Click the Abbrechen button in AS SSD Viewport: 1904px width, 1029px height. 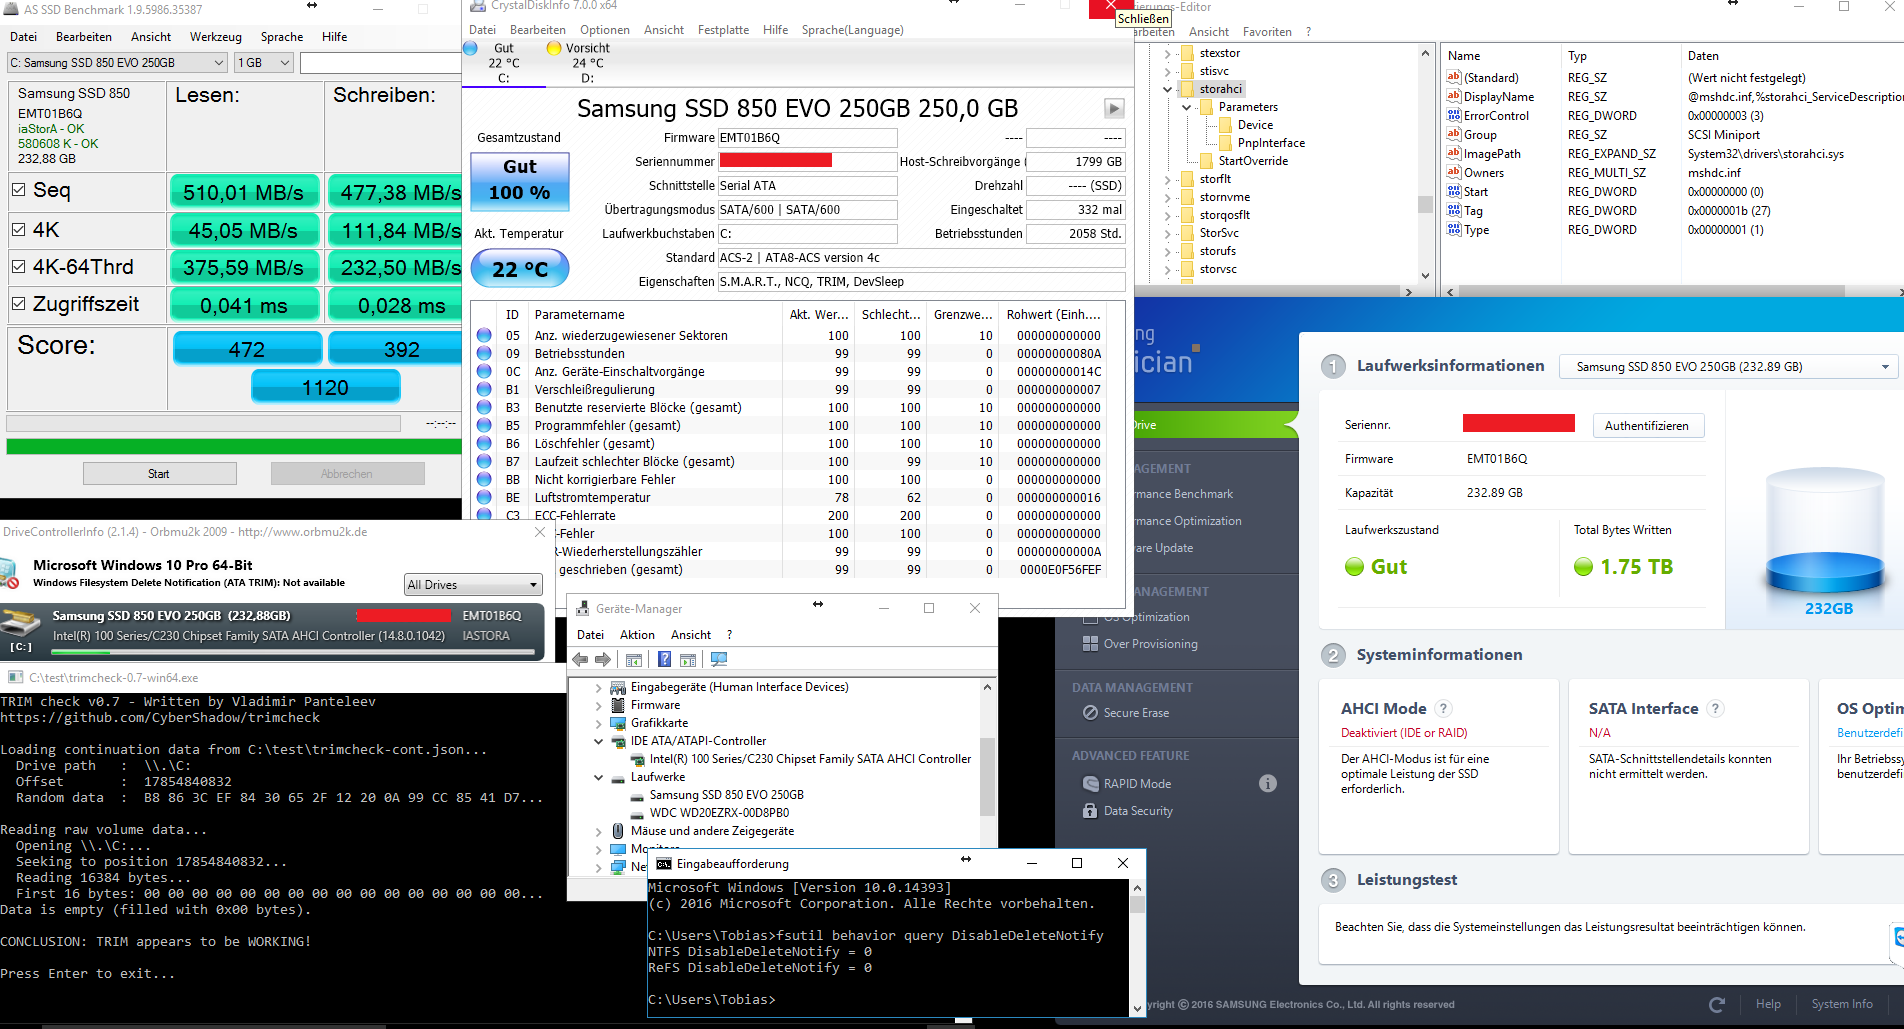347,474
